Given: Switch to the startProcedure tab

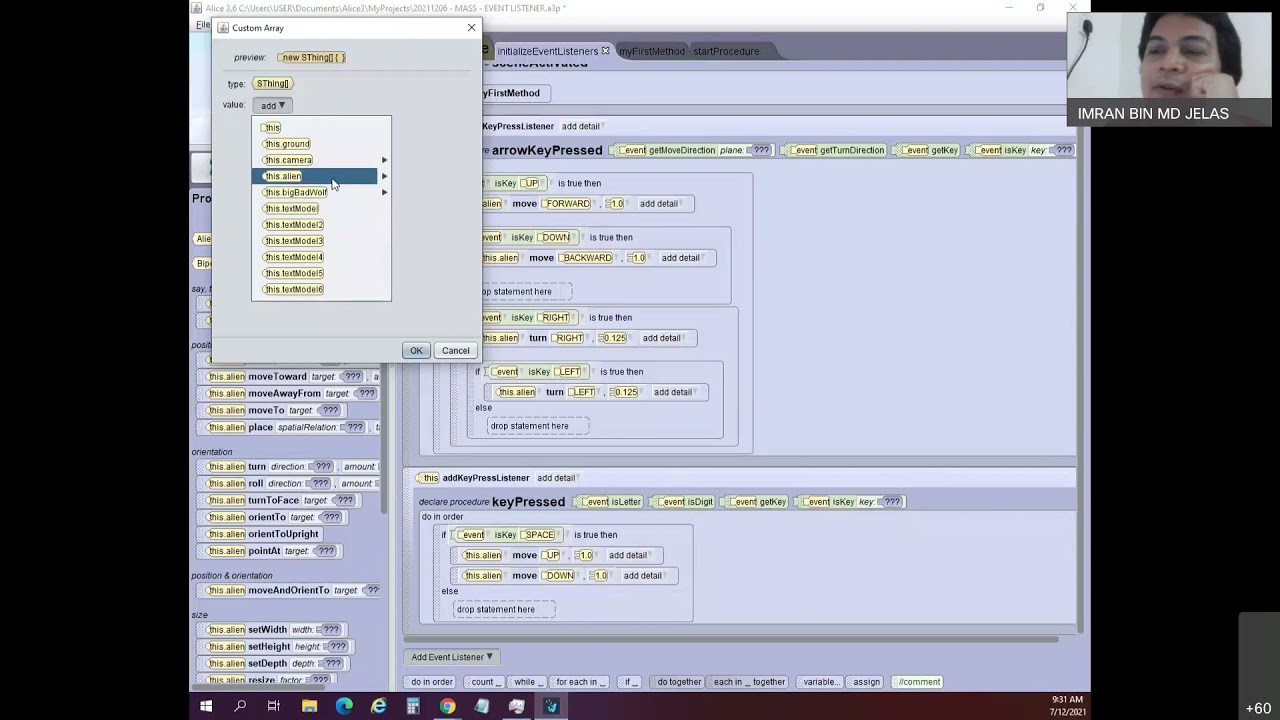Looking at the screenshot, I should pyautogui.click(x=726, y=51).
